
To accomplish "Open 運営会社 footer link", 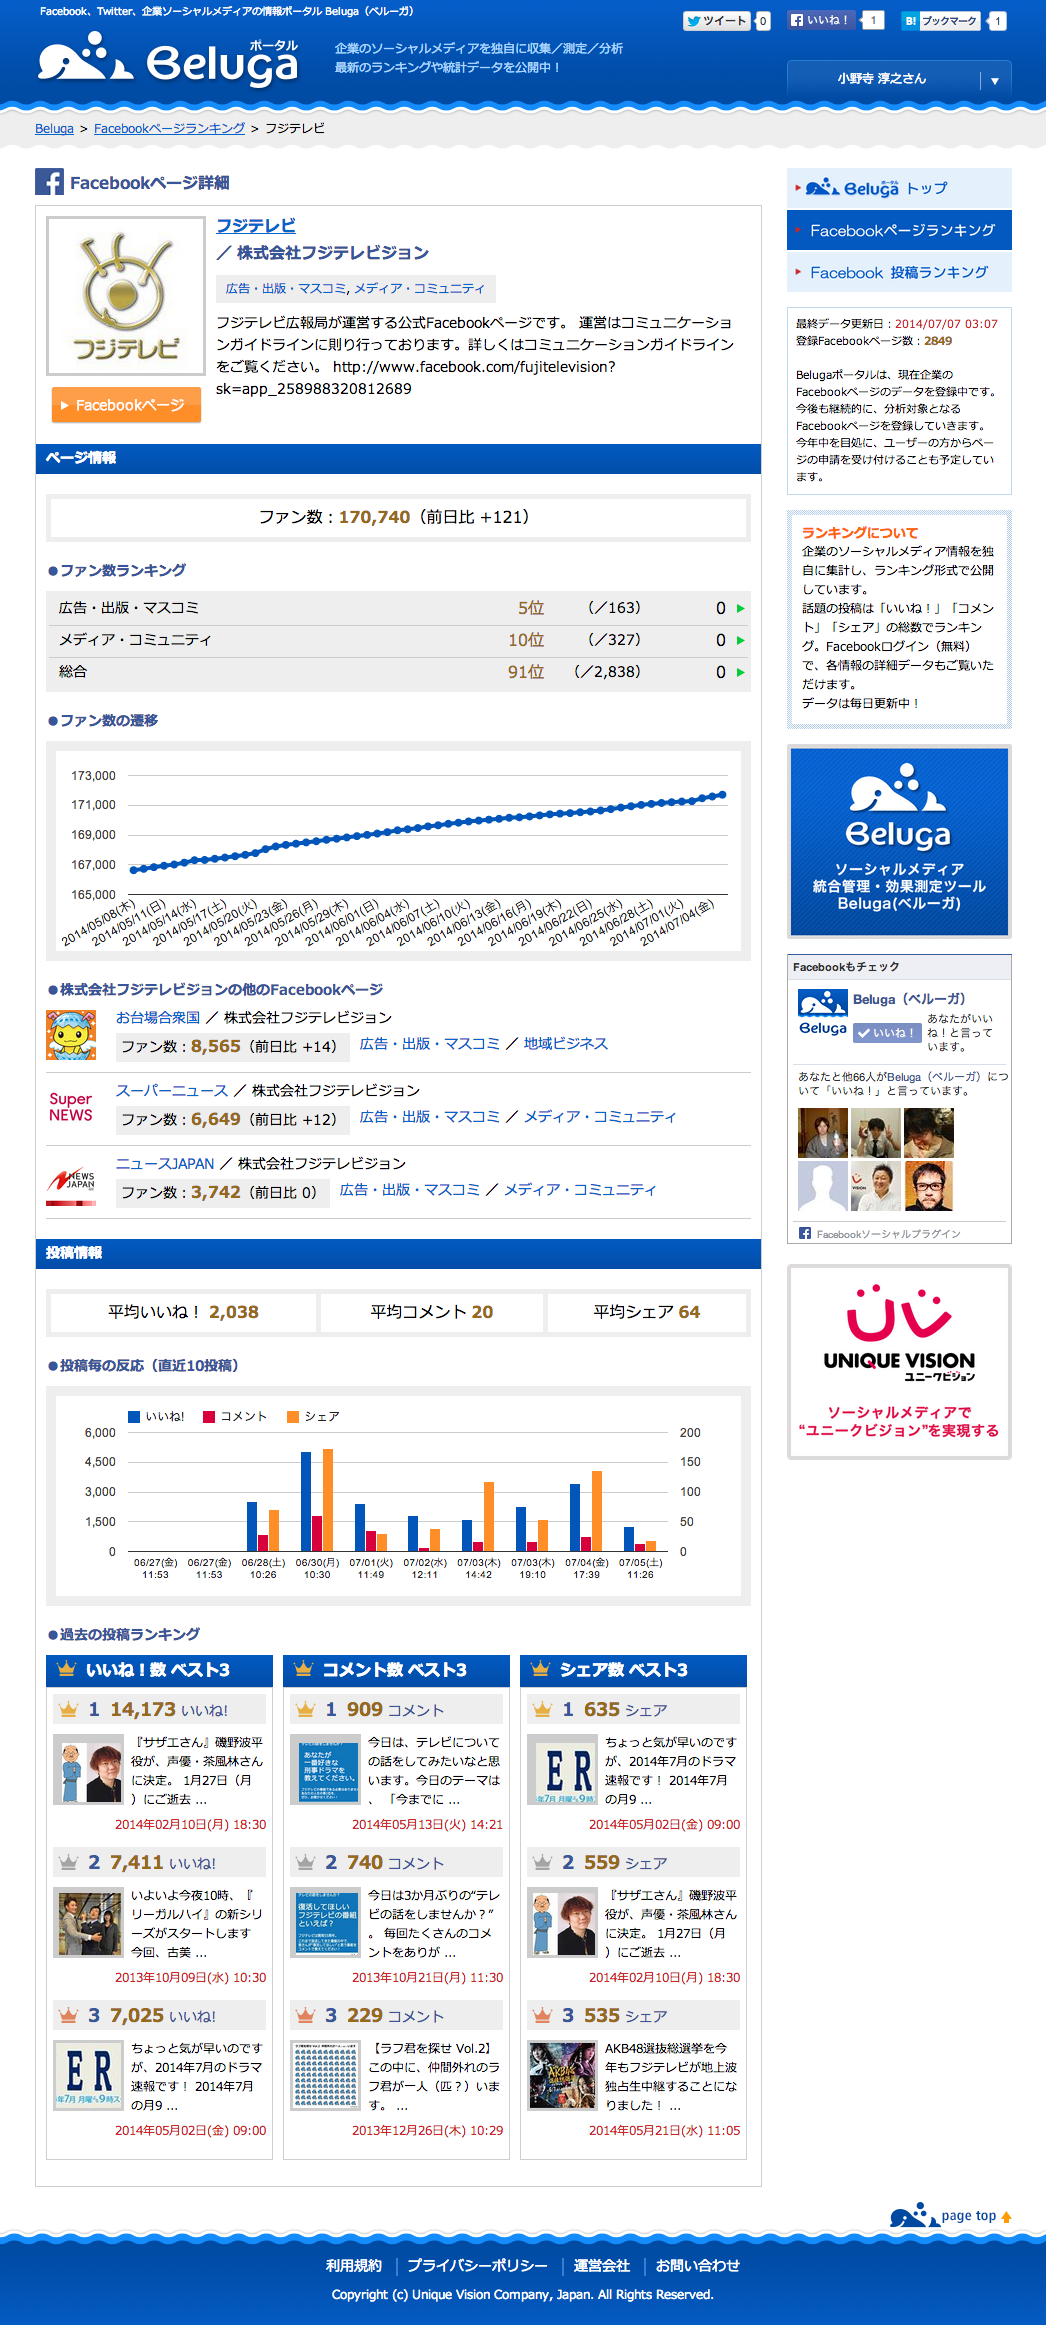I will coord(601,2266).
